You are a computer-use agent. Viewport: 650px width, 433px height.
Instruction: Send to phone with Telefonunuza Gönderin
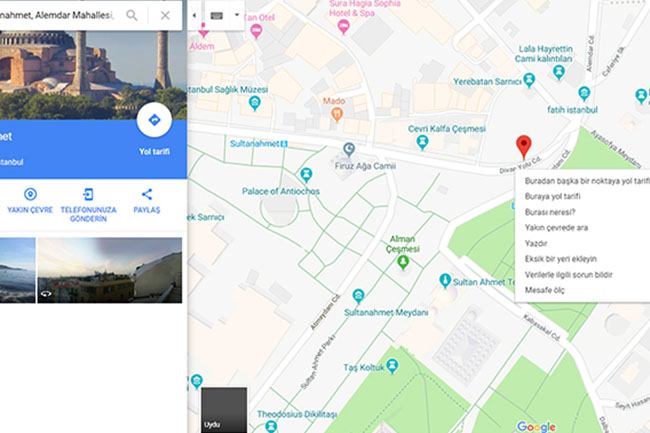pos(88,205)
